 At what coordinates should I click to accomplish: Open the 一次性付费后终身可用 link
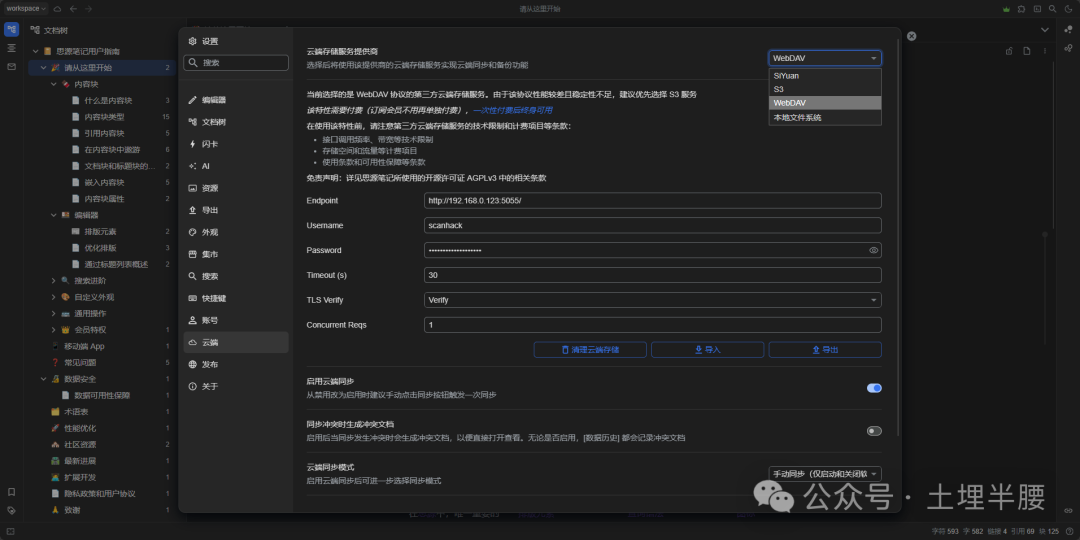click(x=512, y=110)
